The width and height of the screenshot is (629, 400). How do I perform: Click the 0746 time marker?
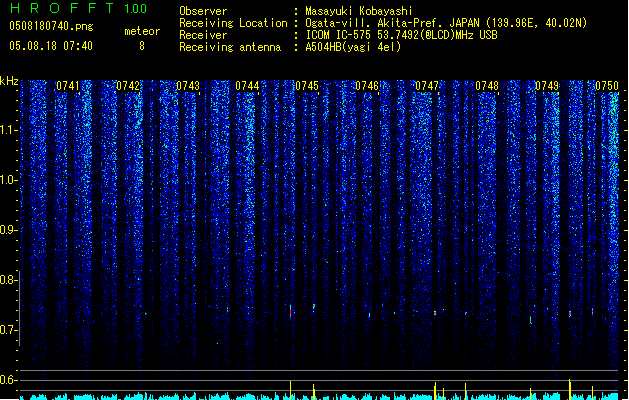(x=367, y=86)
